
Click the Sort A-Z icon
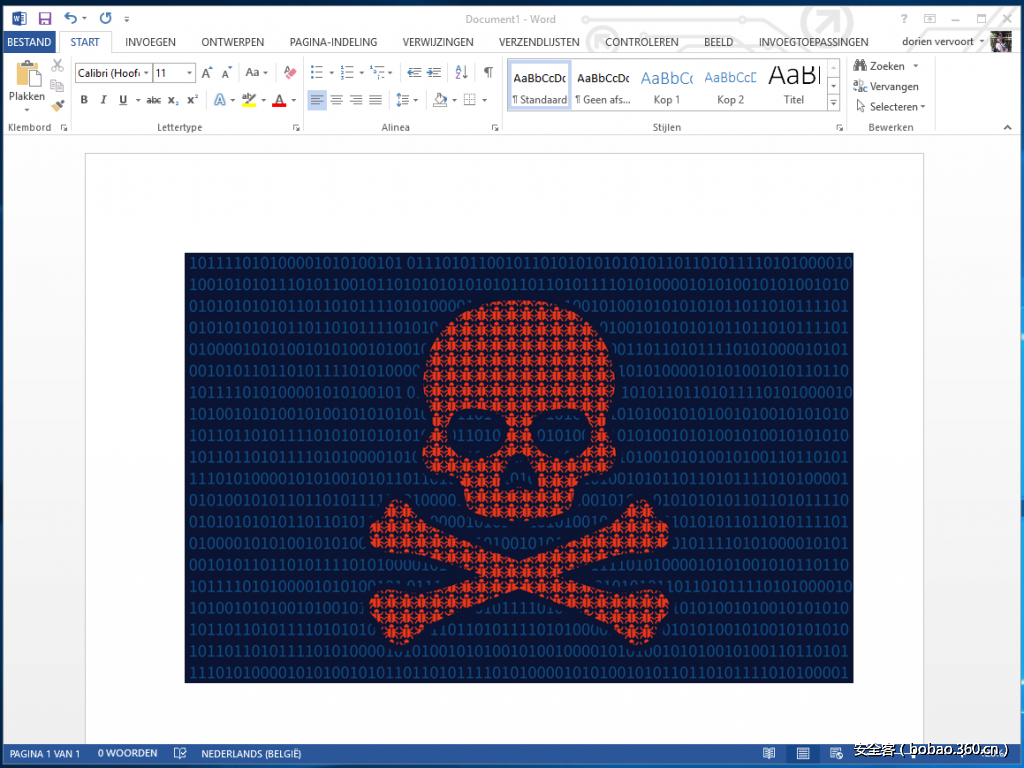[461, 72]
